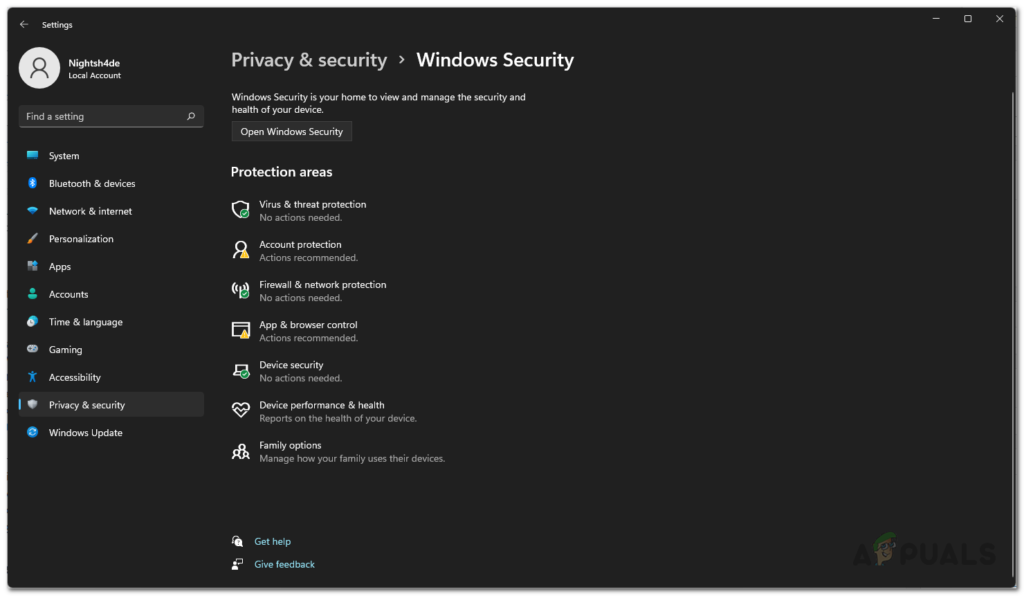This screenshot has height=596, width=1024.
Task: Click the Accessibility sidebar icon
Action: point(33,377)
